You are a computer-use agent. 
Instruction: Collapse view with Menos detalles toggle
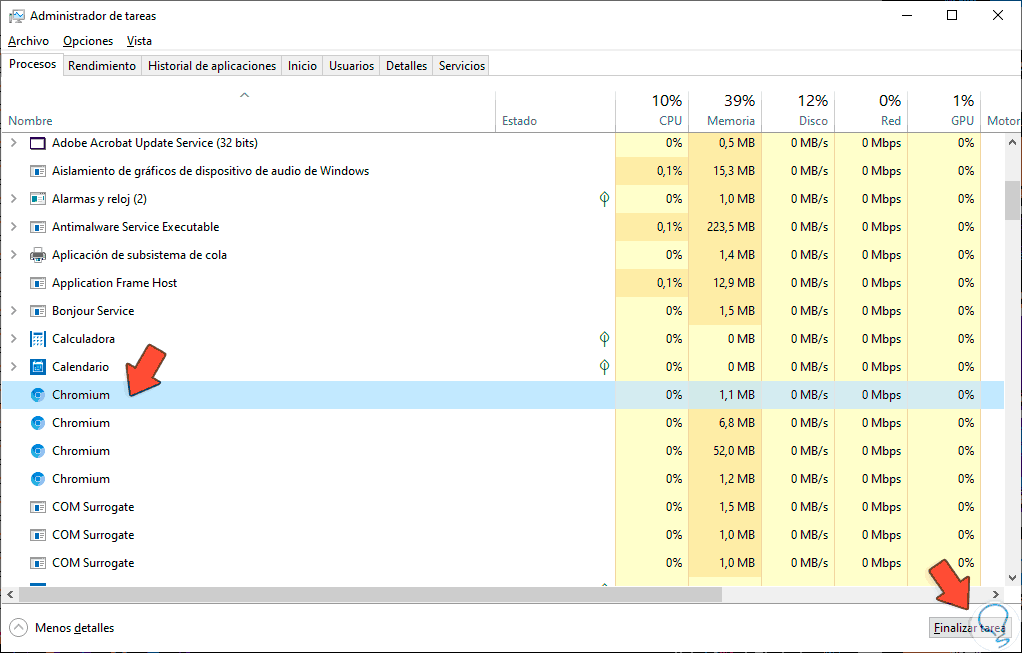pos(64,628)
